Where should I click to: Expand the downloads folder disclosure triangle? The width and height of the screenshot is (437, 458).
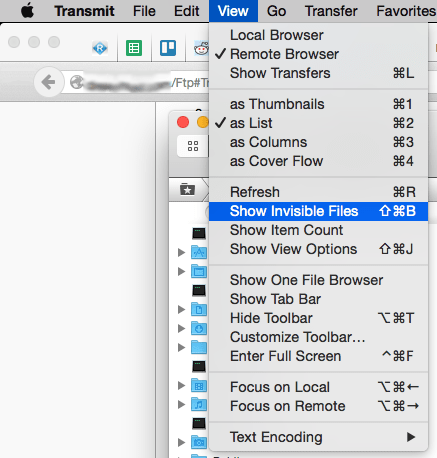[181, 329]
